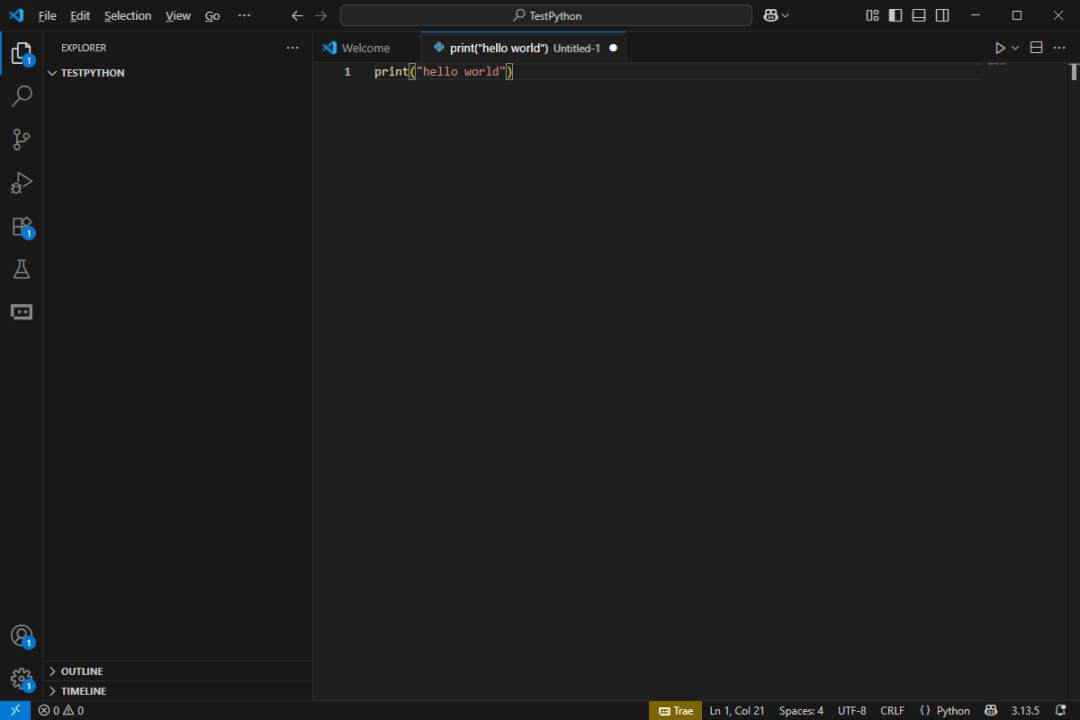The height and width of the screenshot is (720, 1080).
Task: Select the 3.13.5 Python interpreter
Action: coord(1025,710)
